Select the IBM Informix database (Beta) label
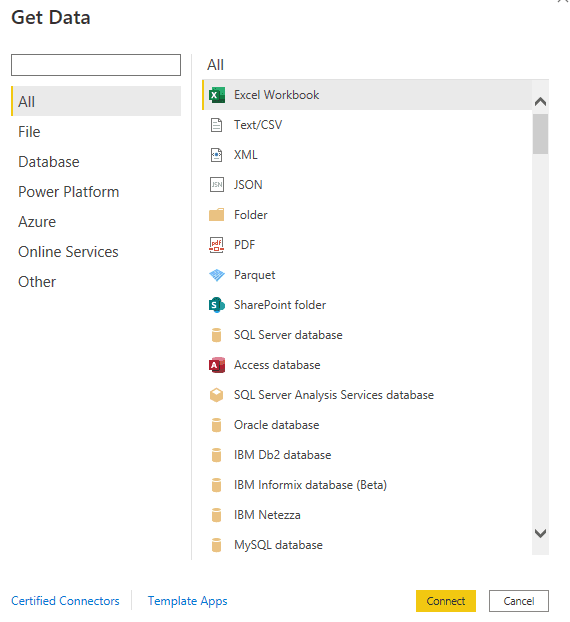 (310, 485)
